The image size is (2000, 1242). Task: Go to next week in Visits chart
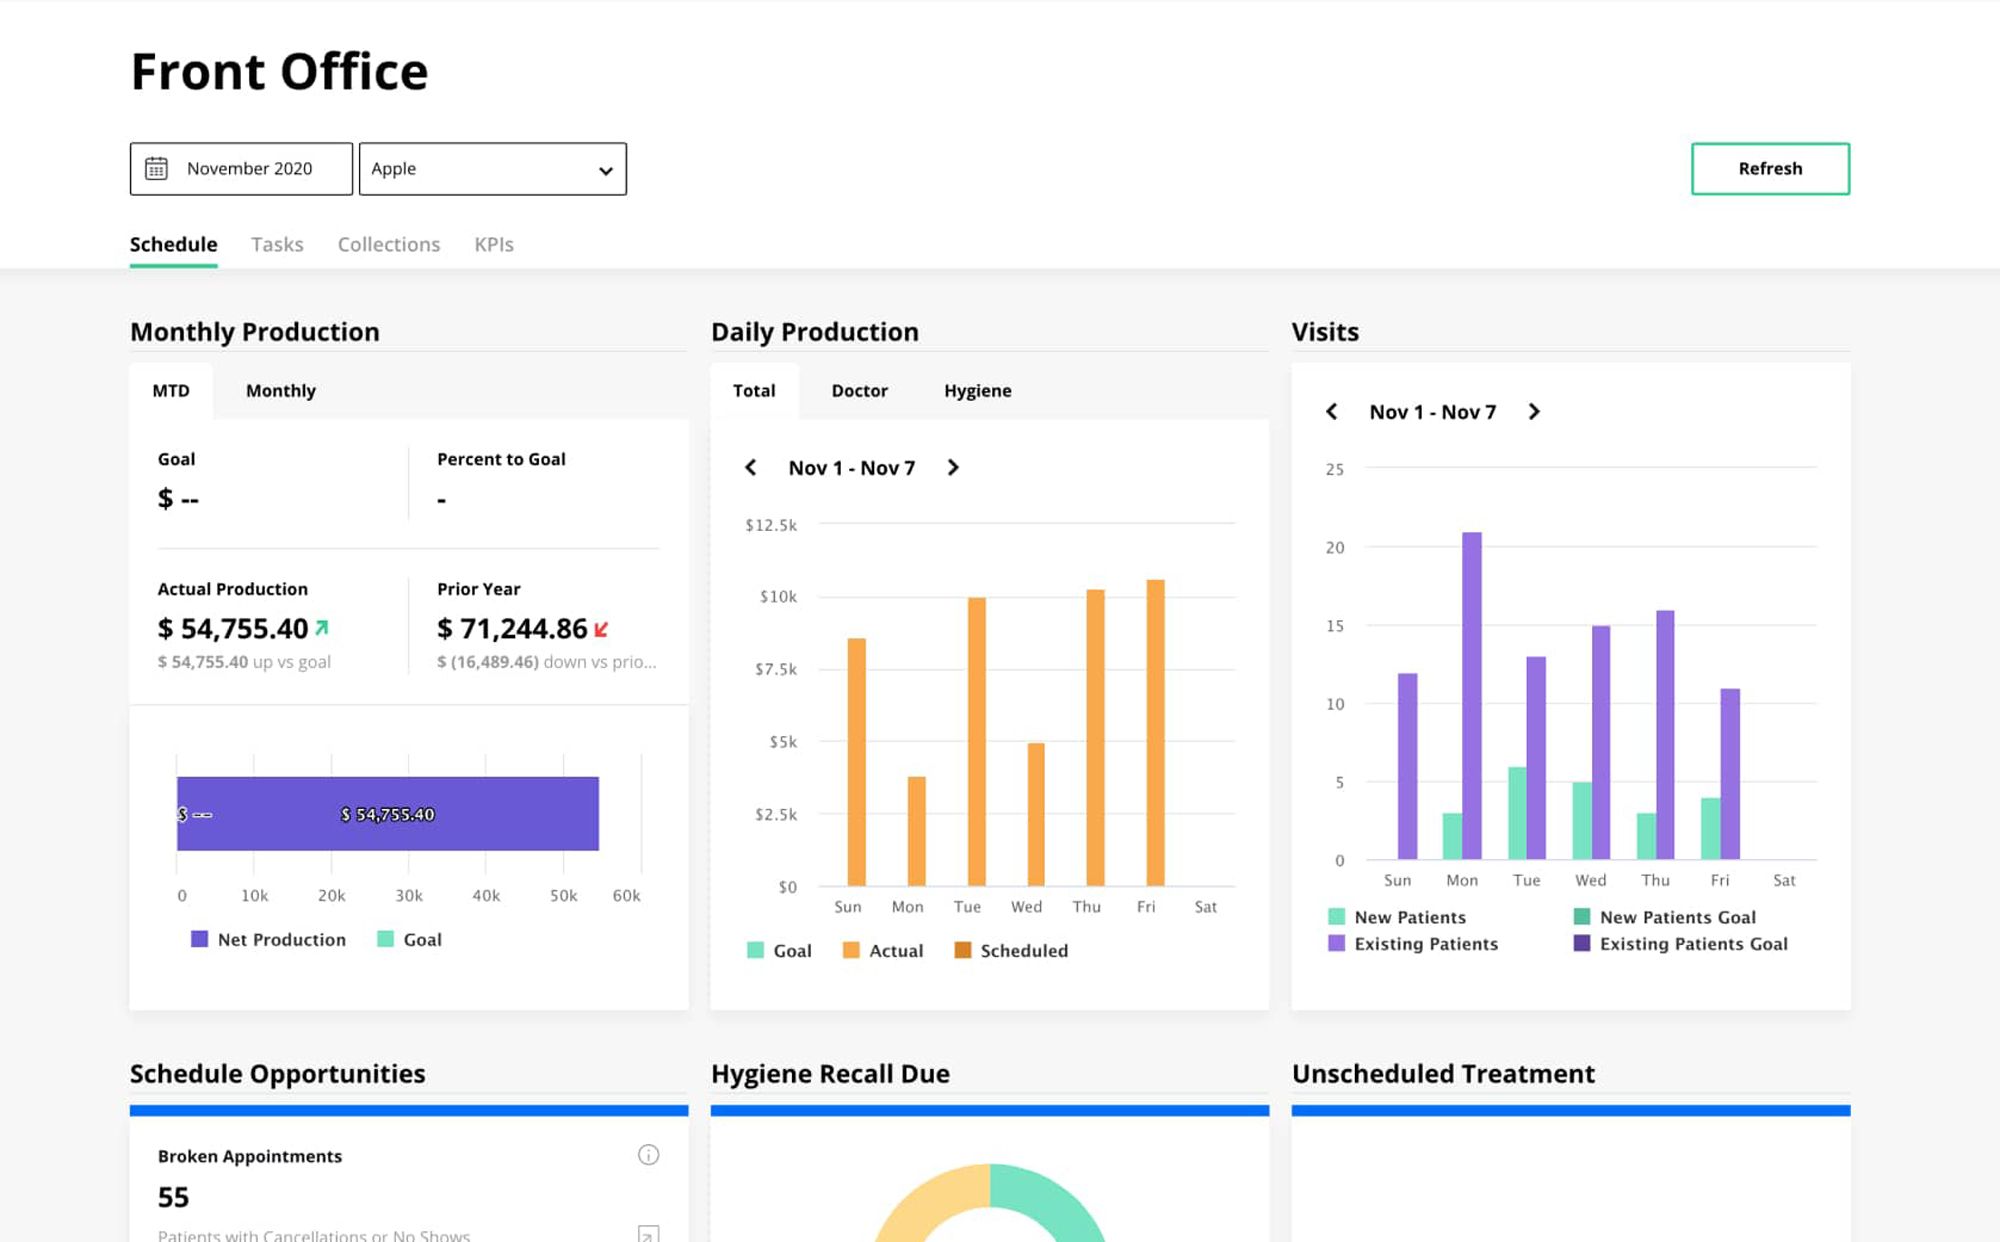tap(1534, 412)
